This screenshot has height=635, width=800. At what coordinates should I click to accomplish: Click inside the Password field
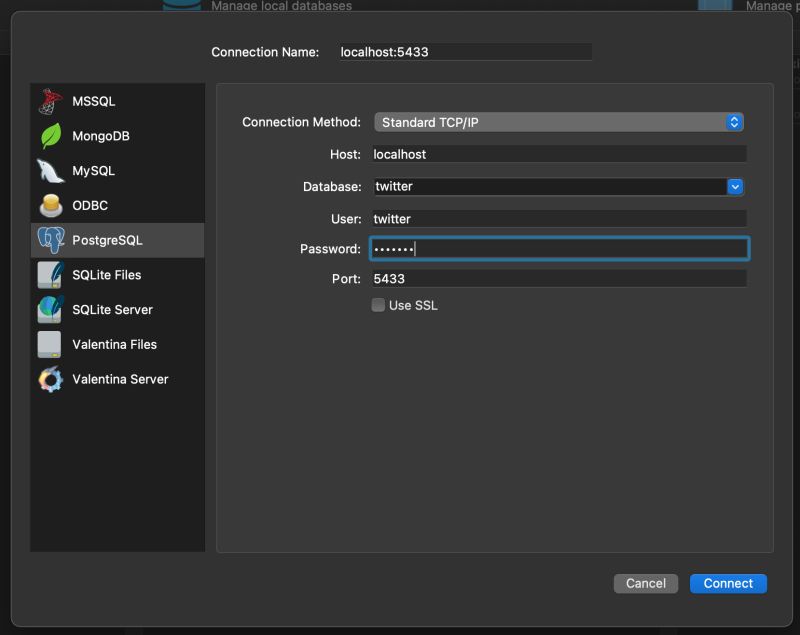click(559, 248)
